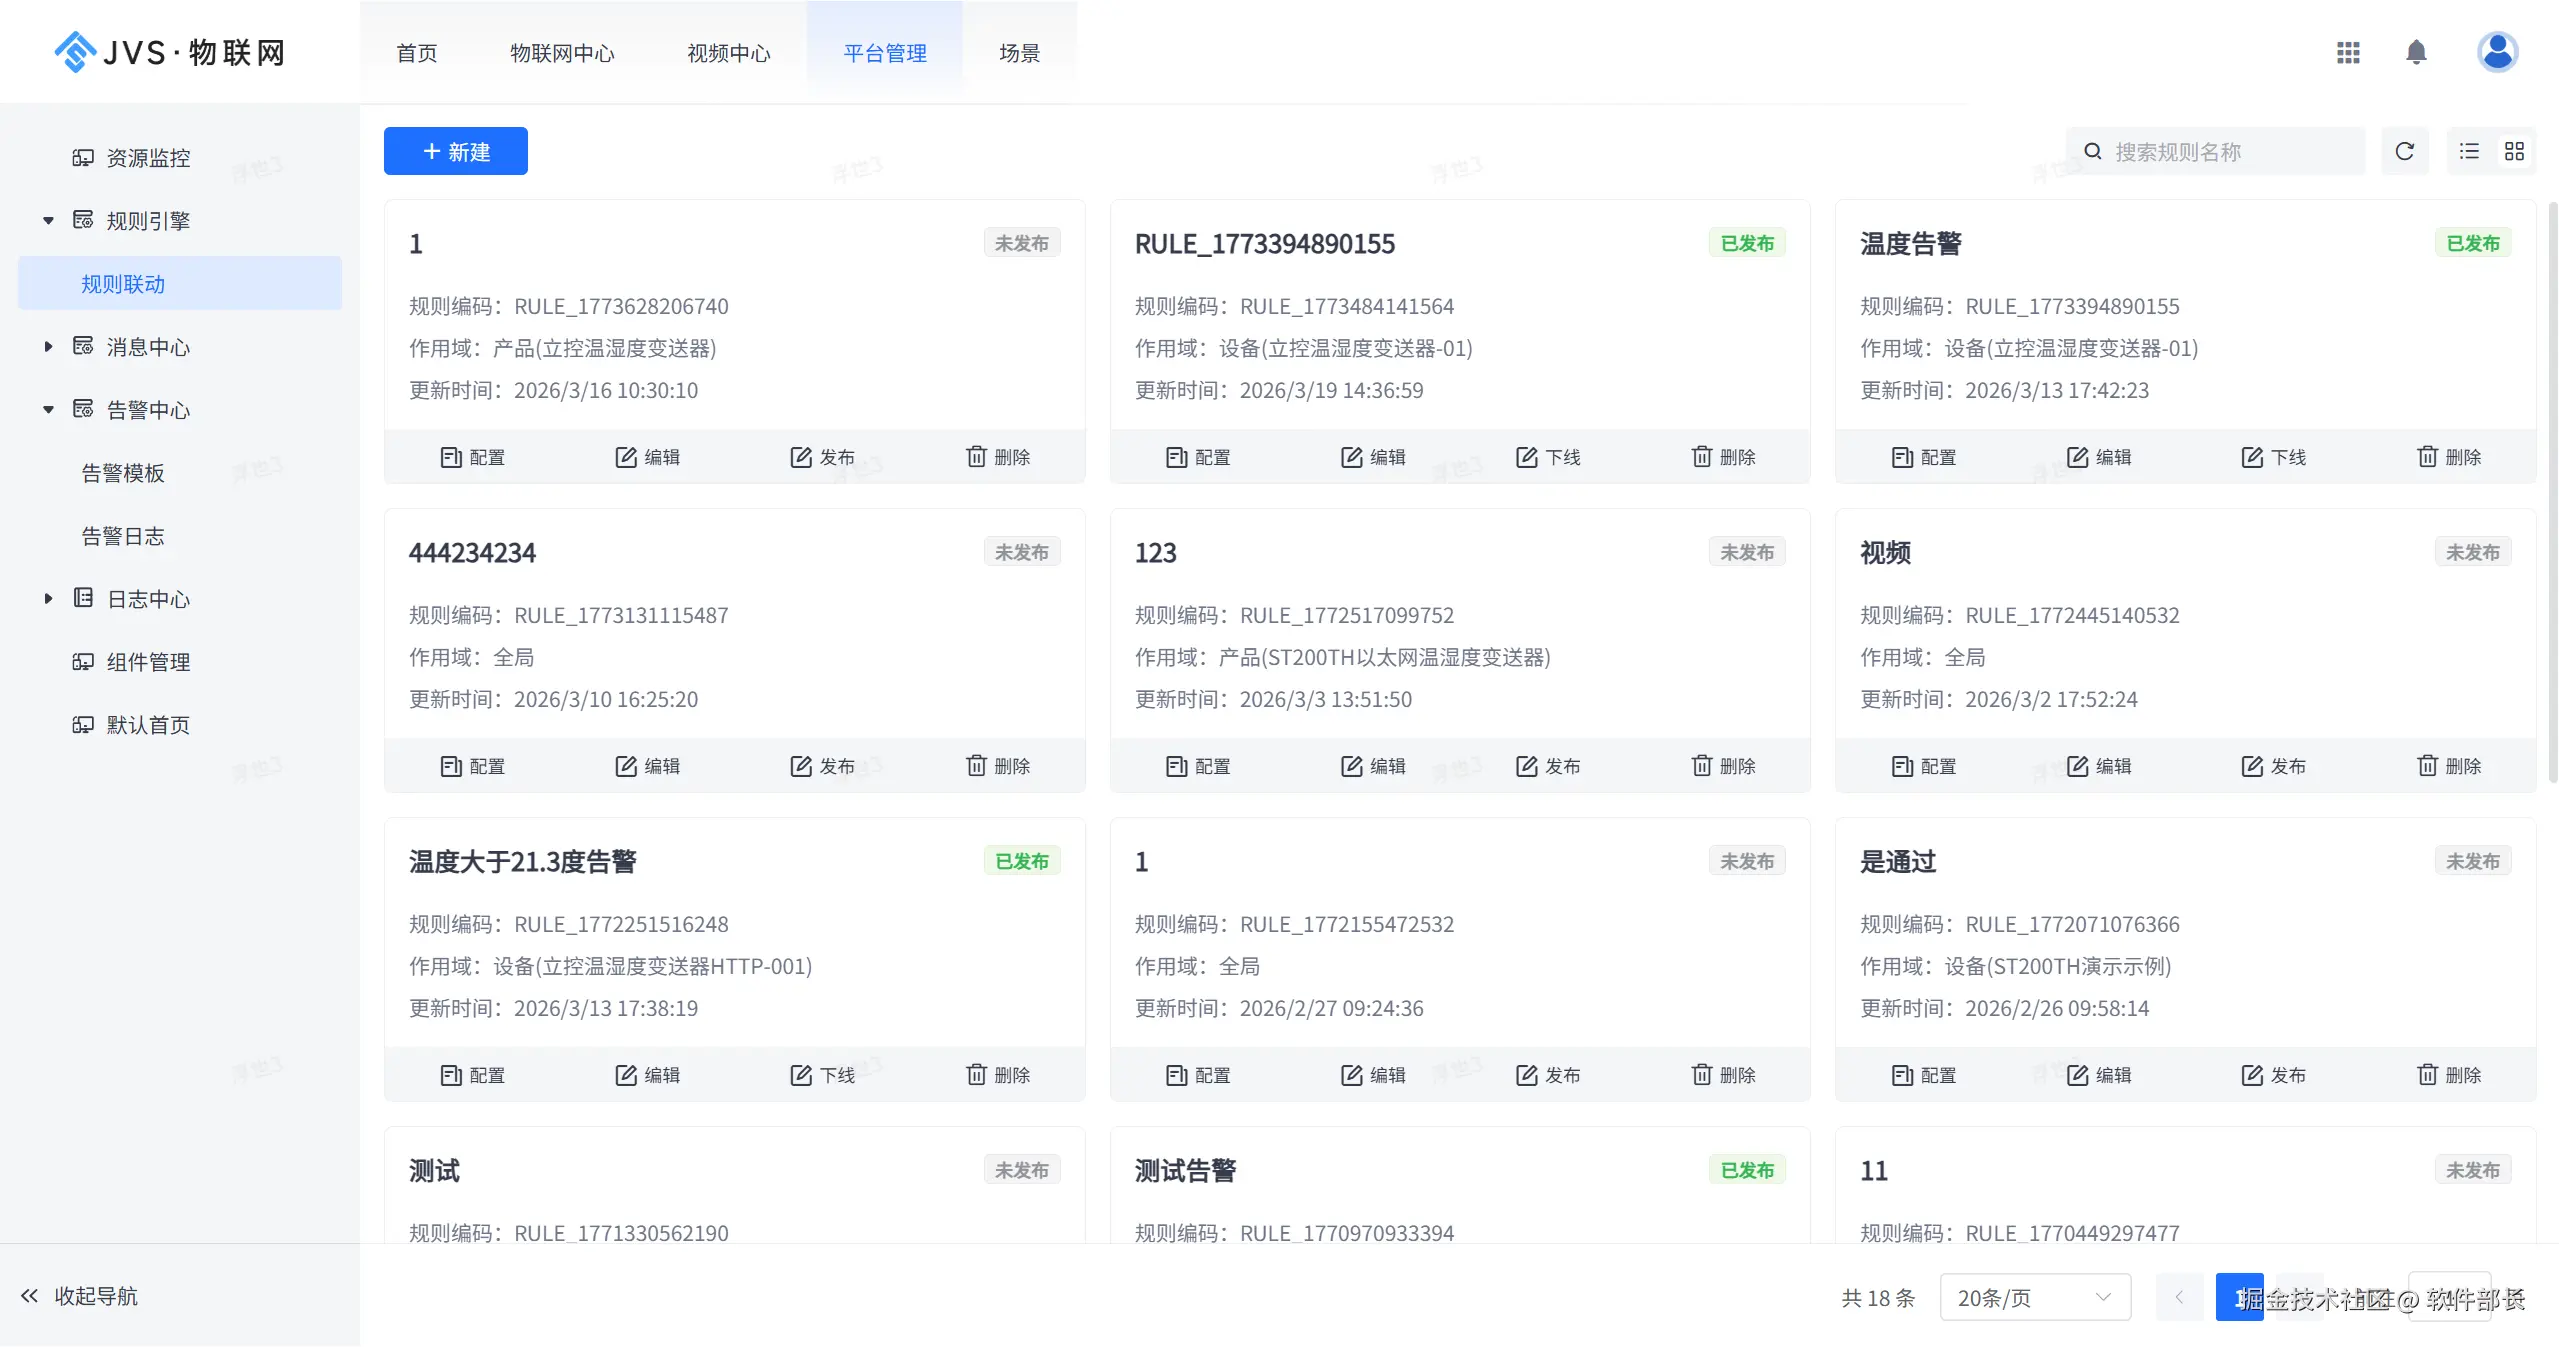
Task: Edit the 视频 rule card
Action: (2098, 766)
